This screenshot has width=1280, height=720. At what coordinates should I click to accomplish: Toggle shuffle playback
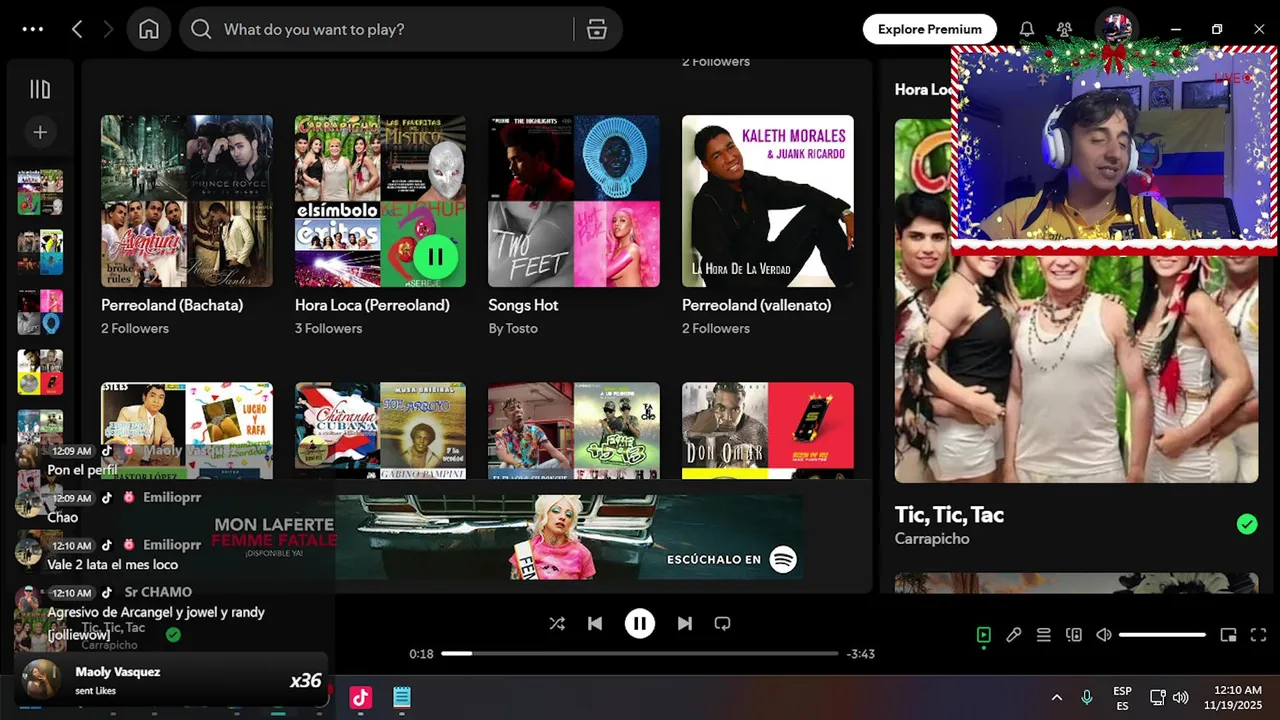point(557,623)
